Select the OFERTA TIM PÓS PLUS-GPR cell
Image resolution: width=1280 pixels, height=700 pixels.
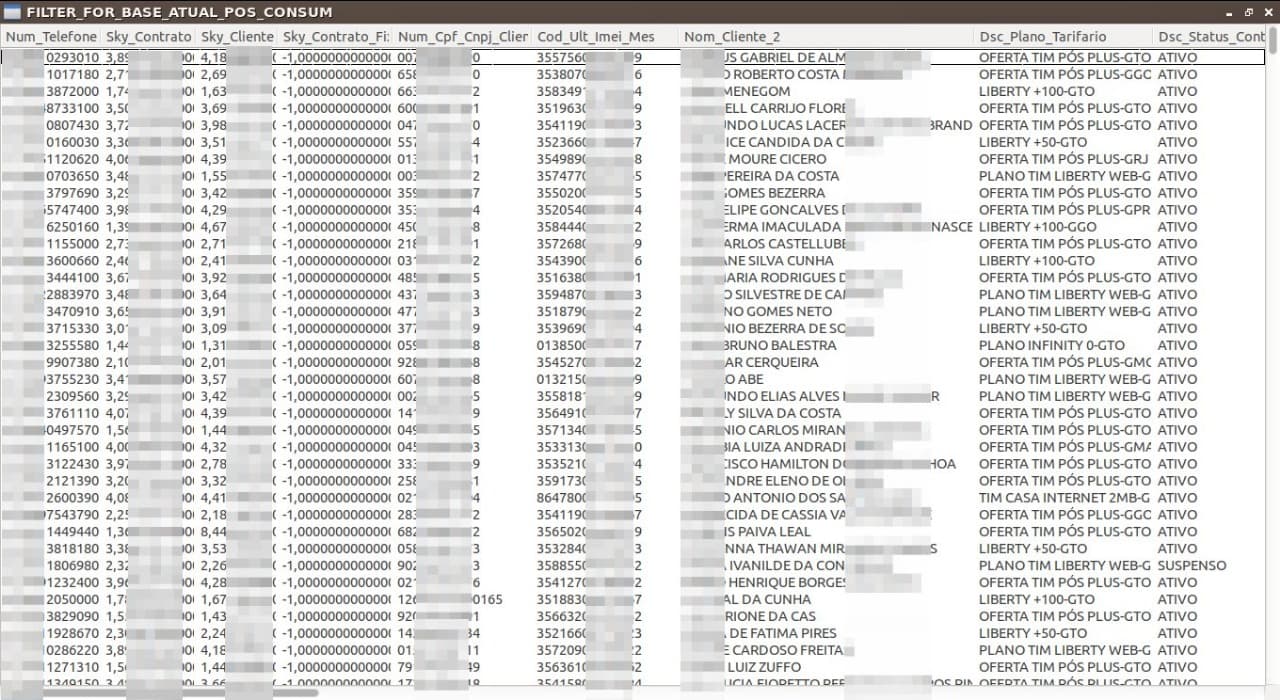point(1063,209)
